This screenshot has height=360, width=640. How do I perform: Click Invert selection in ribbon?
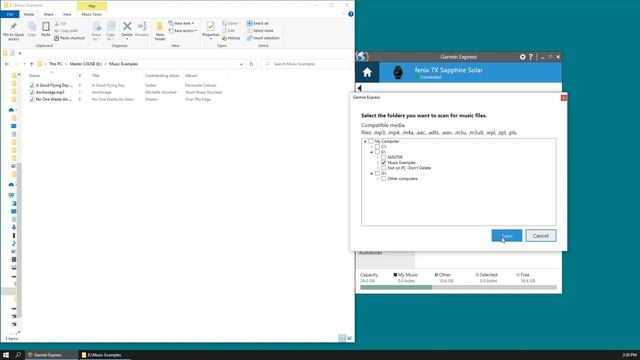click(x=263, y=38)
